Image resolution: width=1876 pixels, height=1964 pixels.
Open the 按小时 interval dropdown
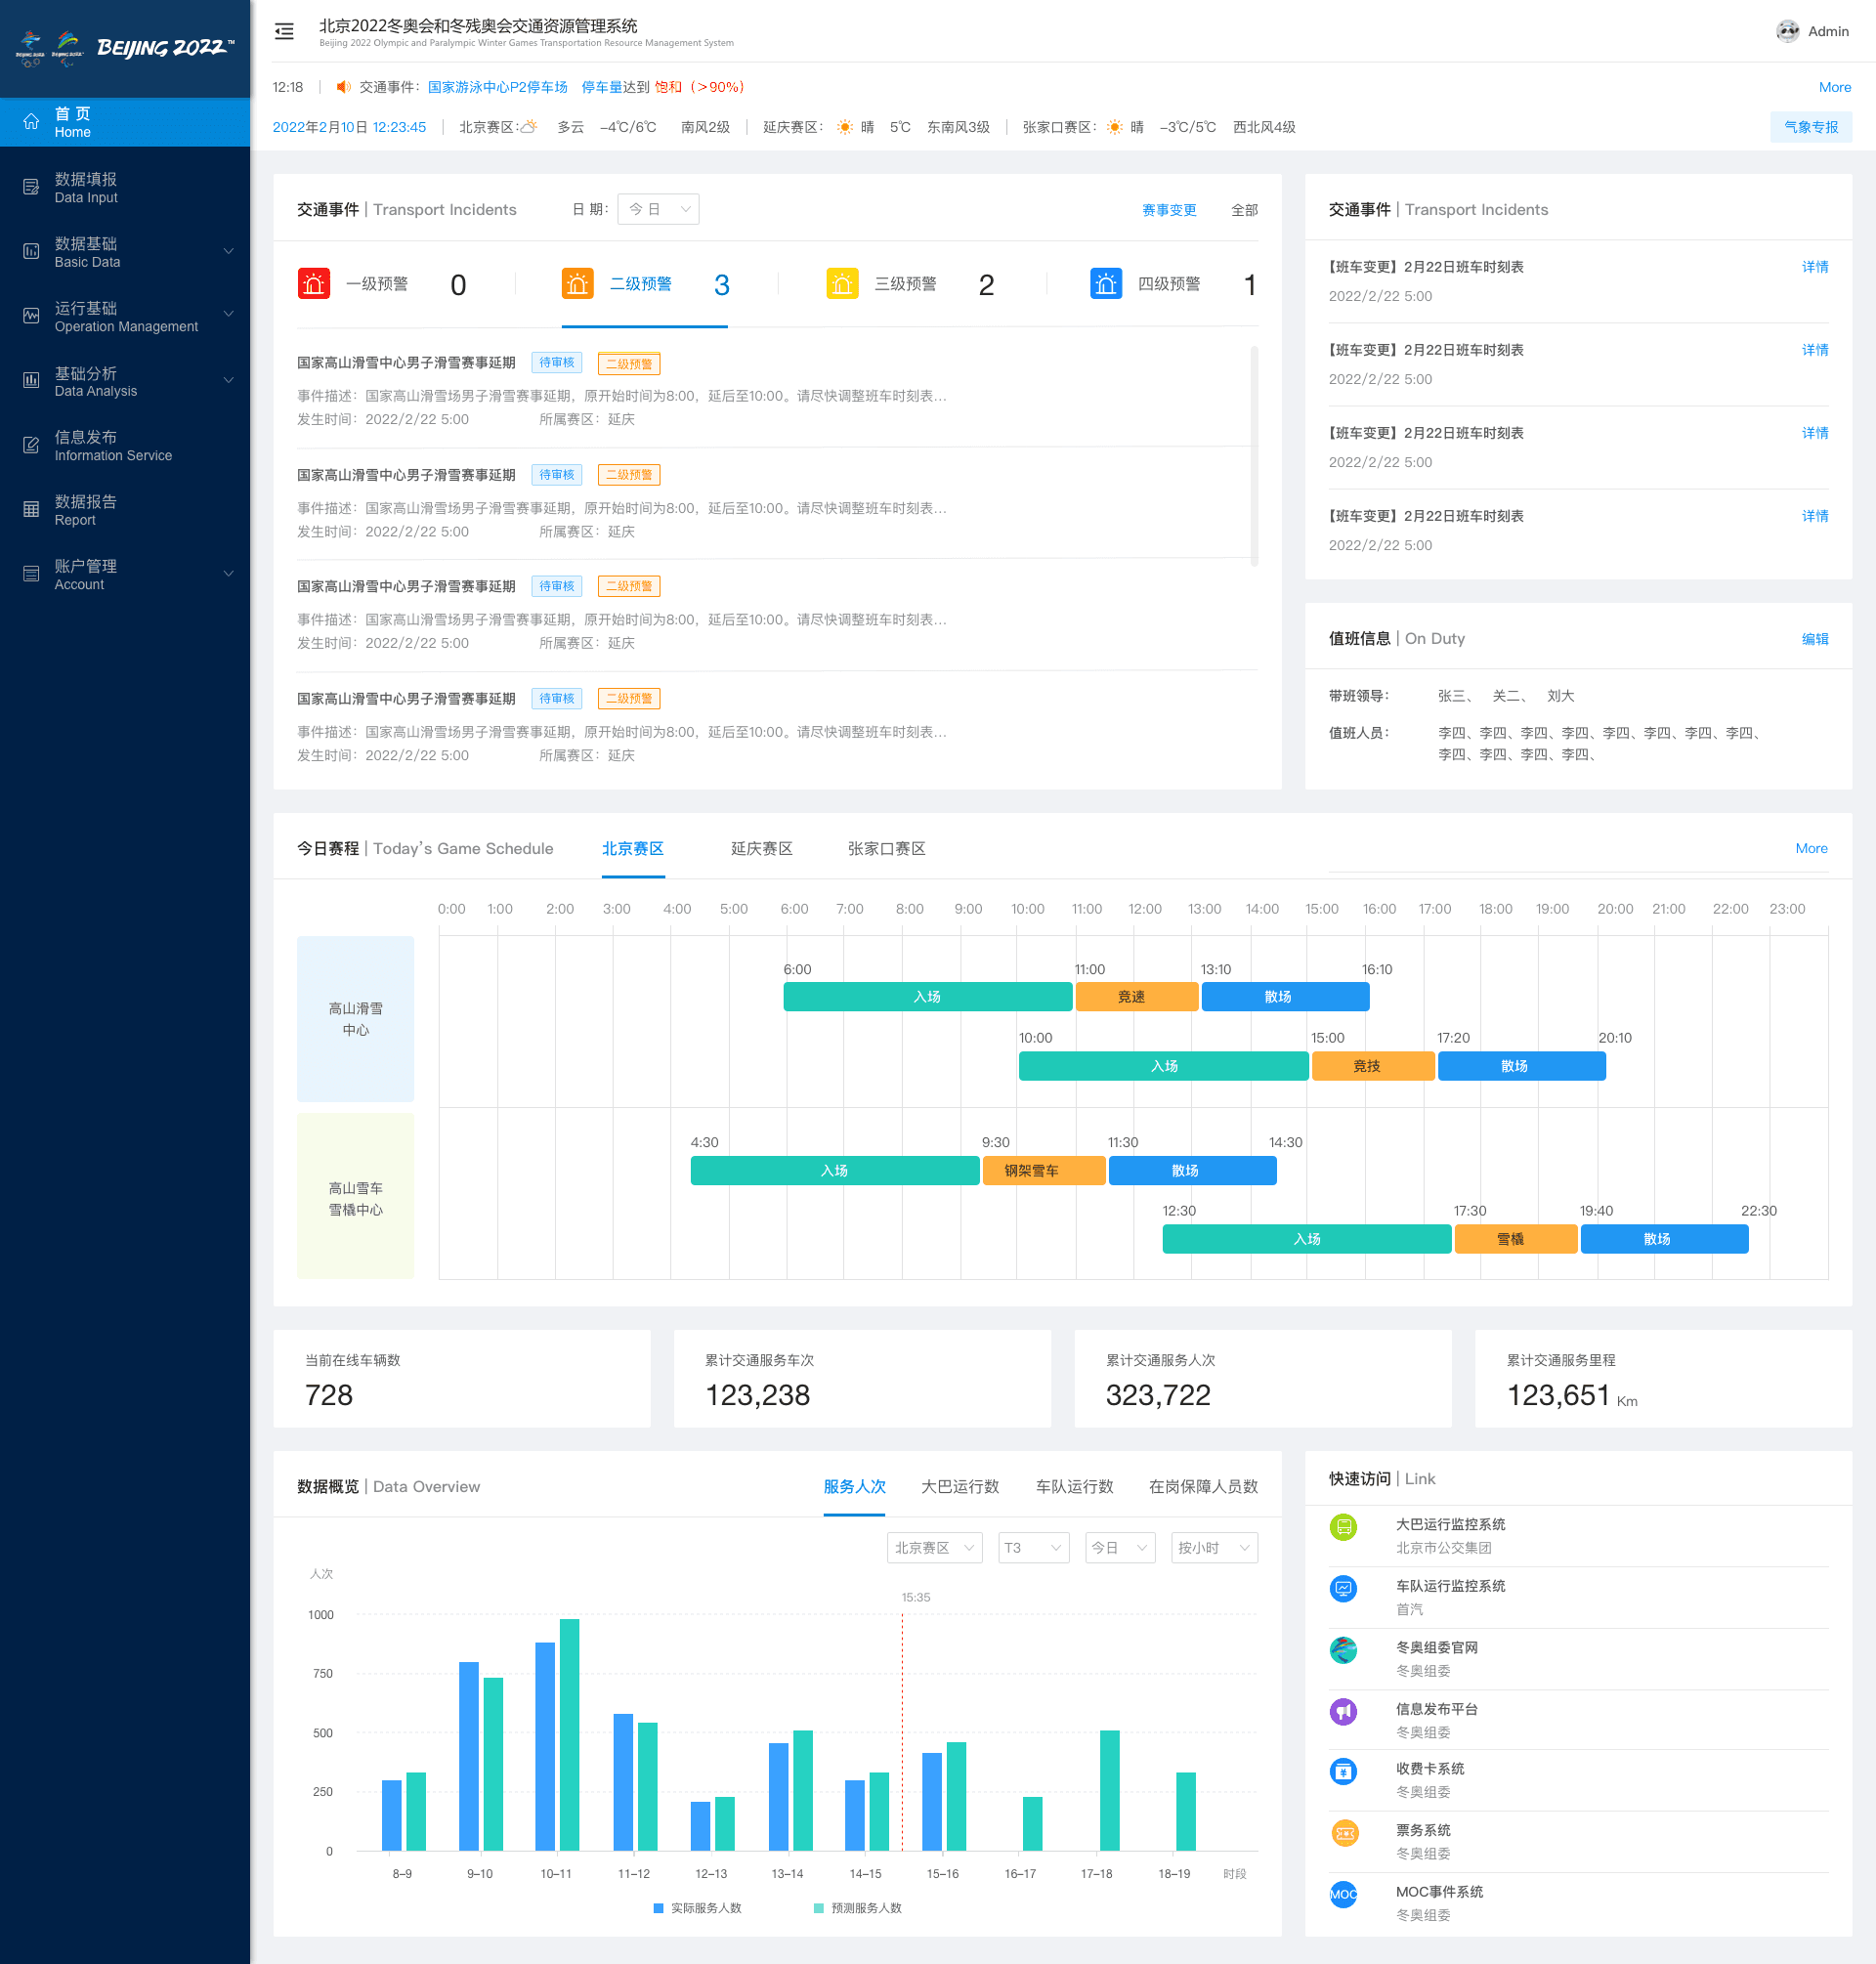pos(1213,1548)
